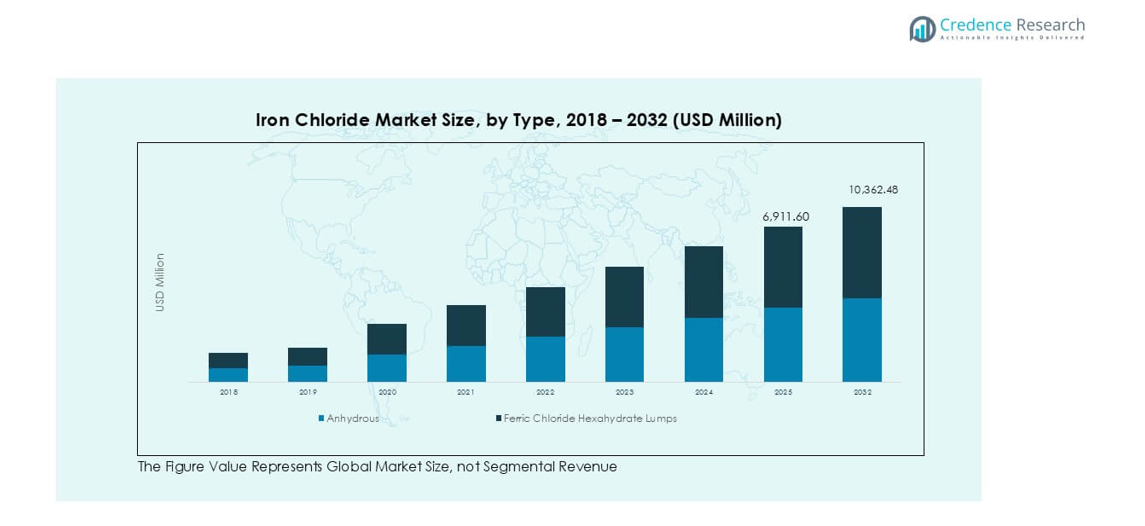
Task: Click the blue lower segment of 2024 bar
Action: click(704, 350)
